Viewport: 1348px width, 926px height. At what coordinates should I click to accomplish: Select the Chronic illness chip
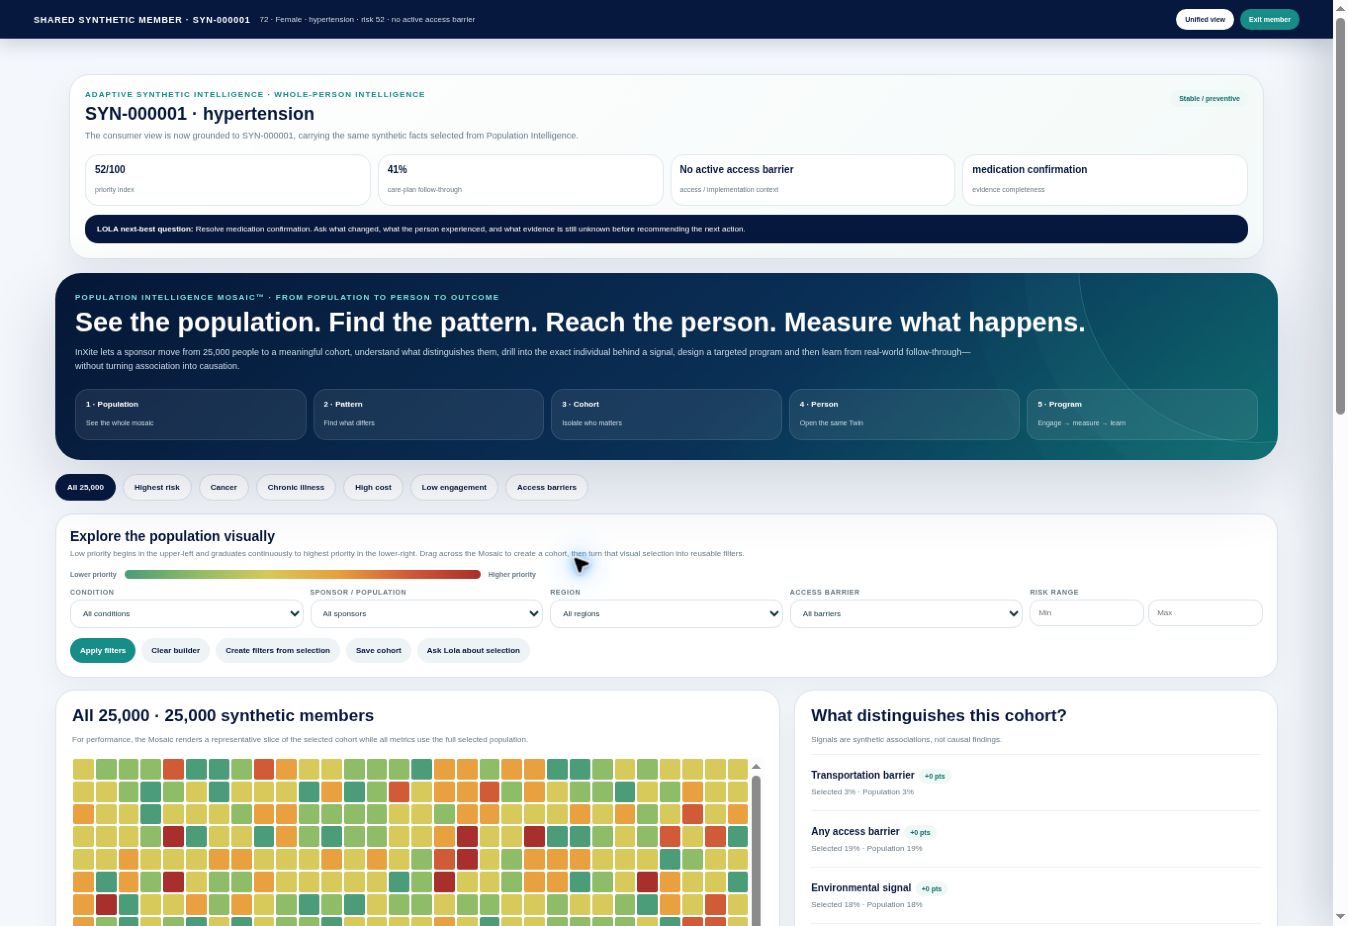point(296,487)
